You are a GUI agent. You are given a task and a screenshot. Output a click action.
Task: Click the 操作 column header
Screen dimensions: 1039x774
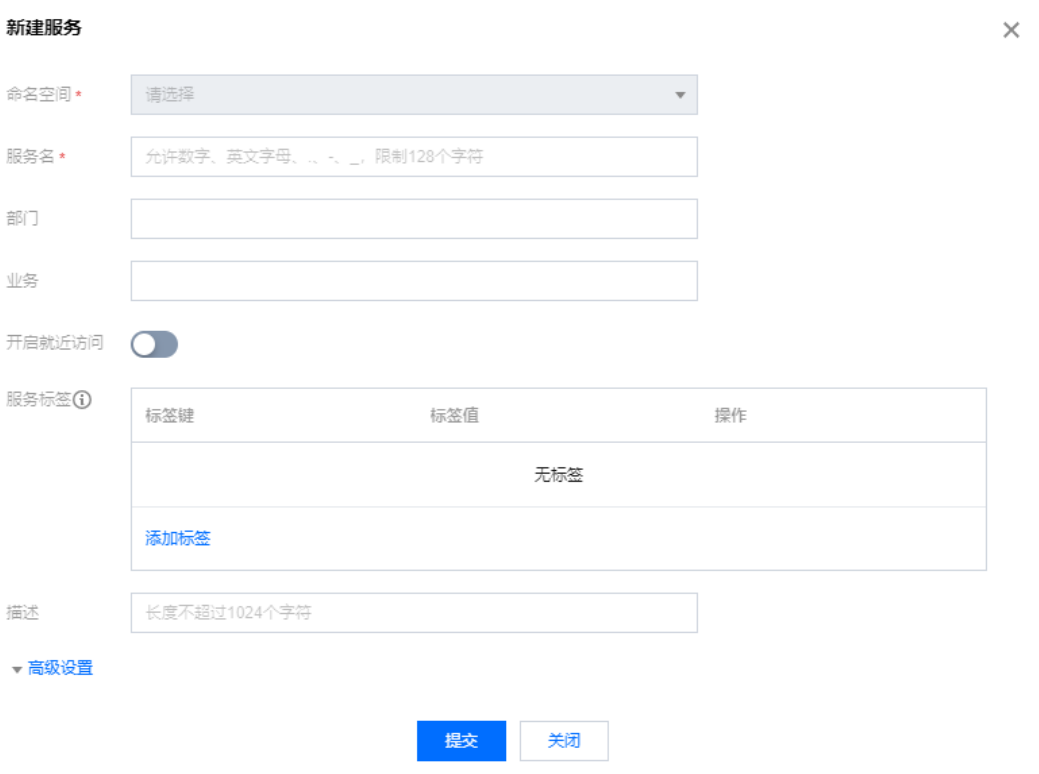pyautogui.click(x=730, y=415)
